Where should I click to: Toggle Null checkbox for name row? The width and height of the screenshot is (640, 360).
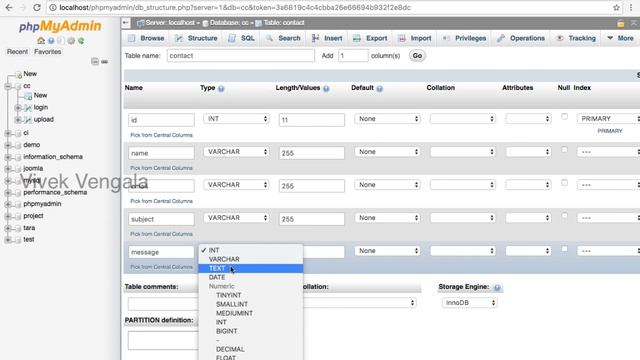[564, 150]
